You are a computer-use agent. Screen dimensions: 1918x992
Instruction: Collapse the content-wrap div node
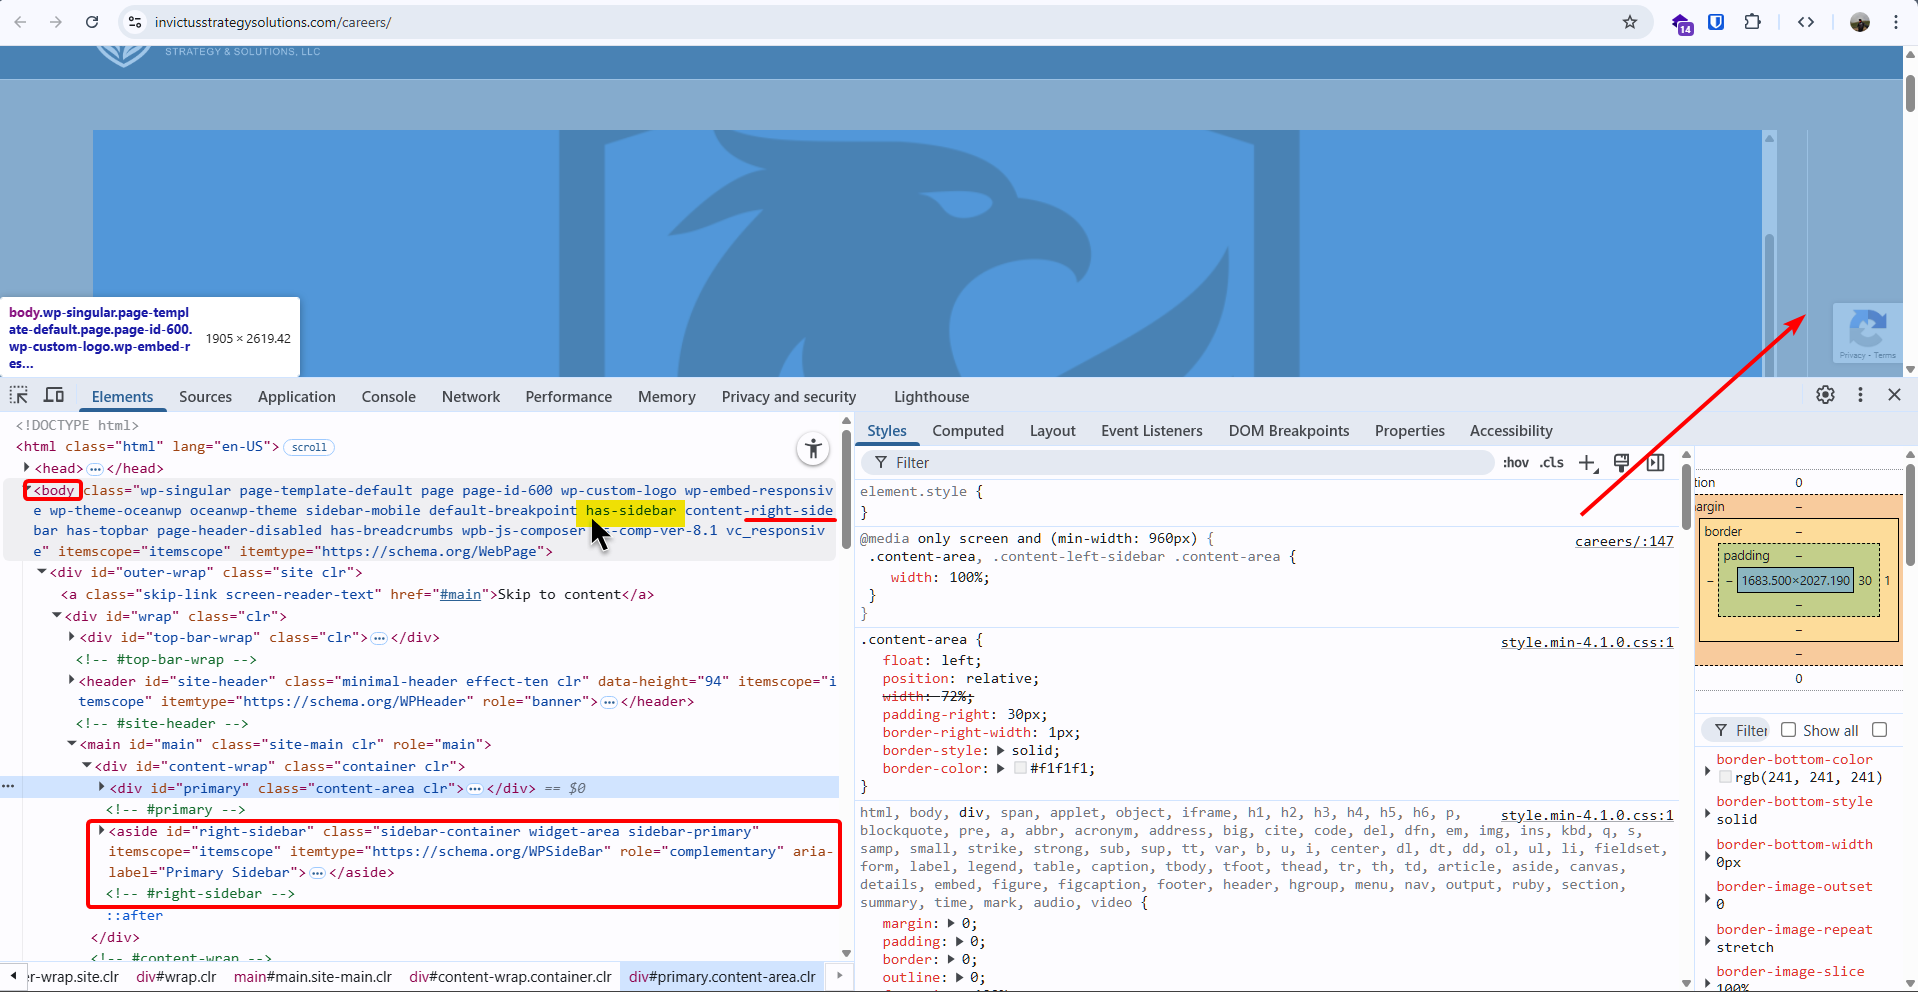87,765
